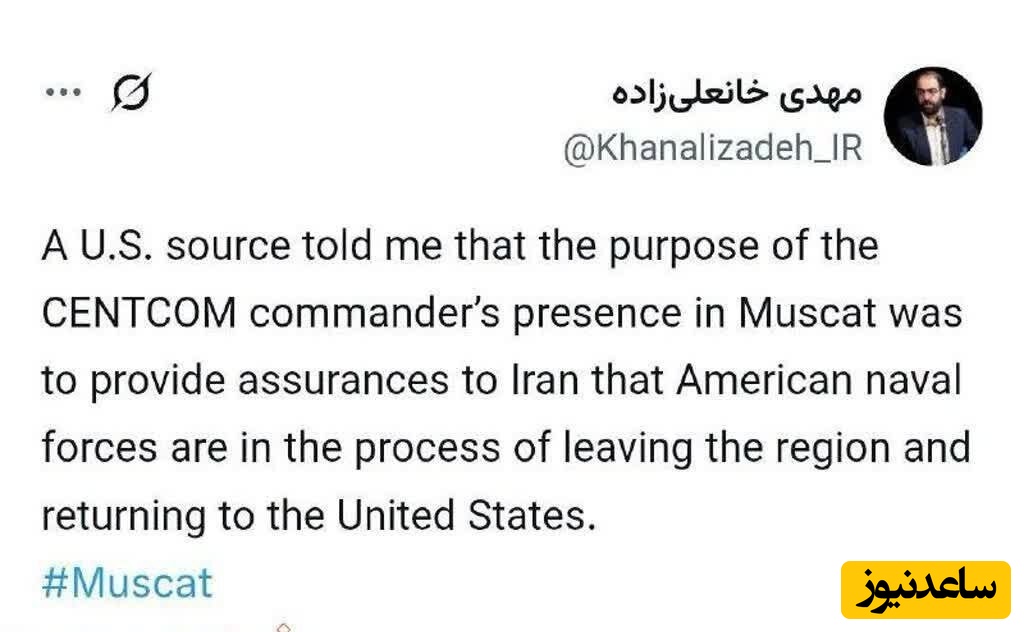Click "United States" in the tweet text
This screenshot has height=632, width=1024.
[x=461, y=515]
